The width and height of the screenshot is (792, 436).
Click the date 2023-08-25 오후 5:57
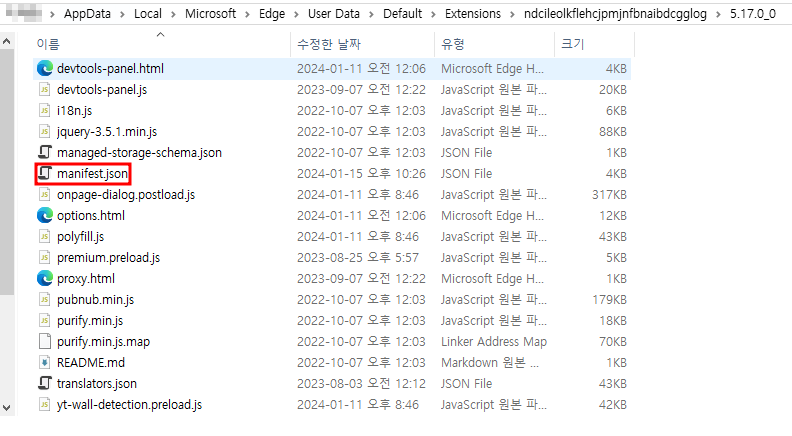tap(358, 258)
